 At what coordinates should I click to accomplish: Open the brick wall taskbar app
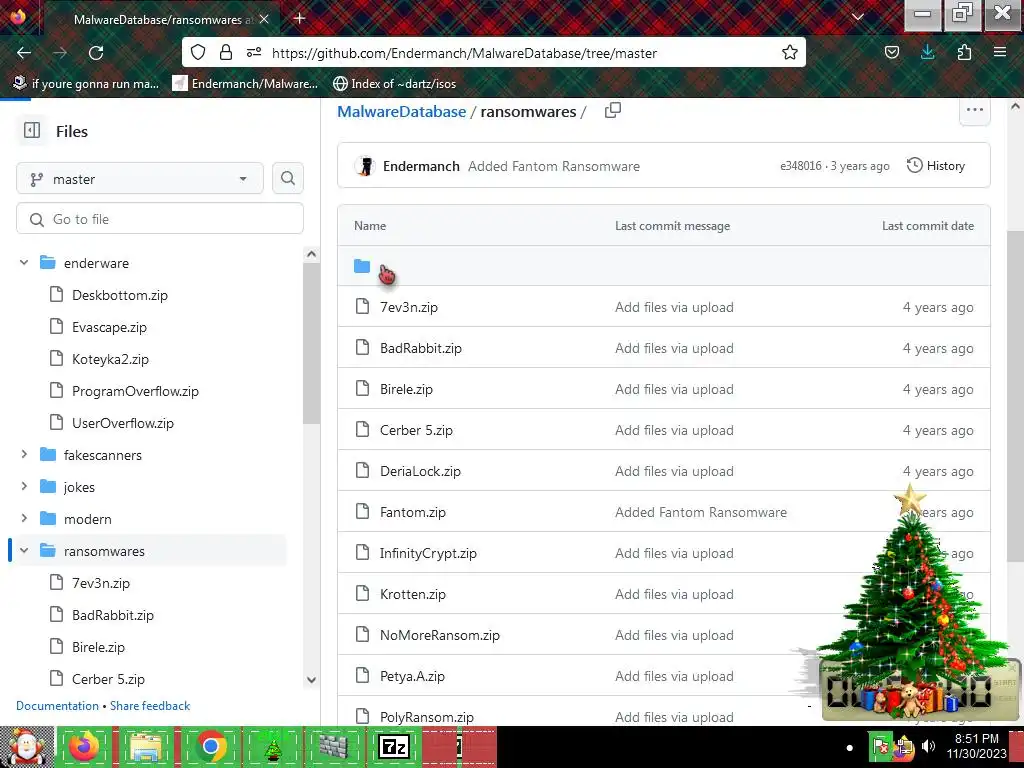tap(334, 747)
